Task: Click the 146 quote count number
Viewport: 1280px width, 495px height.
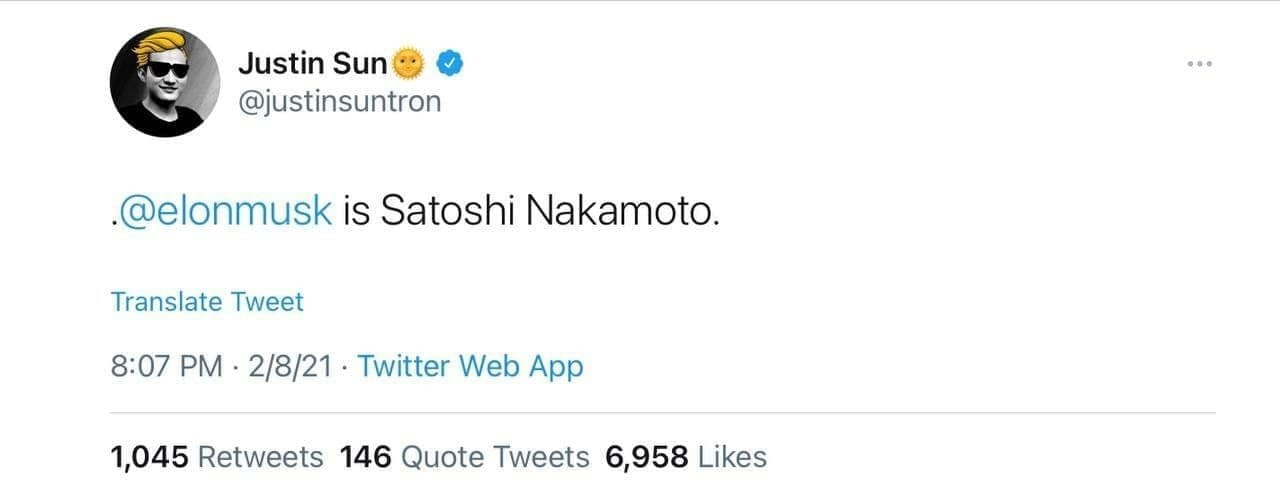Action: 365,457
